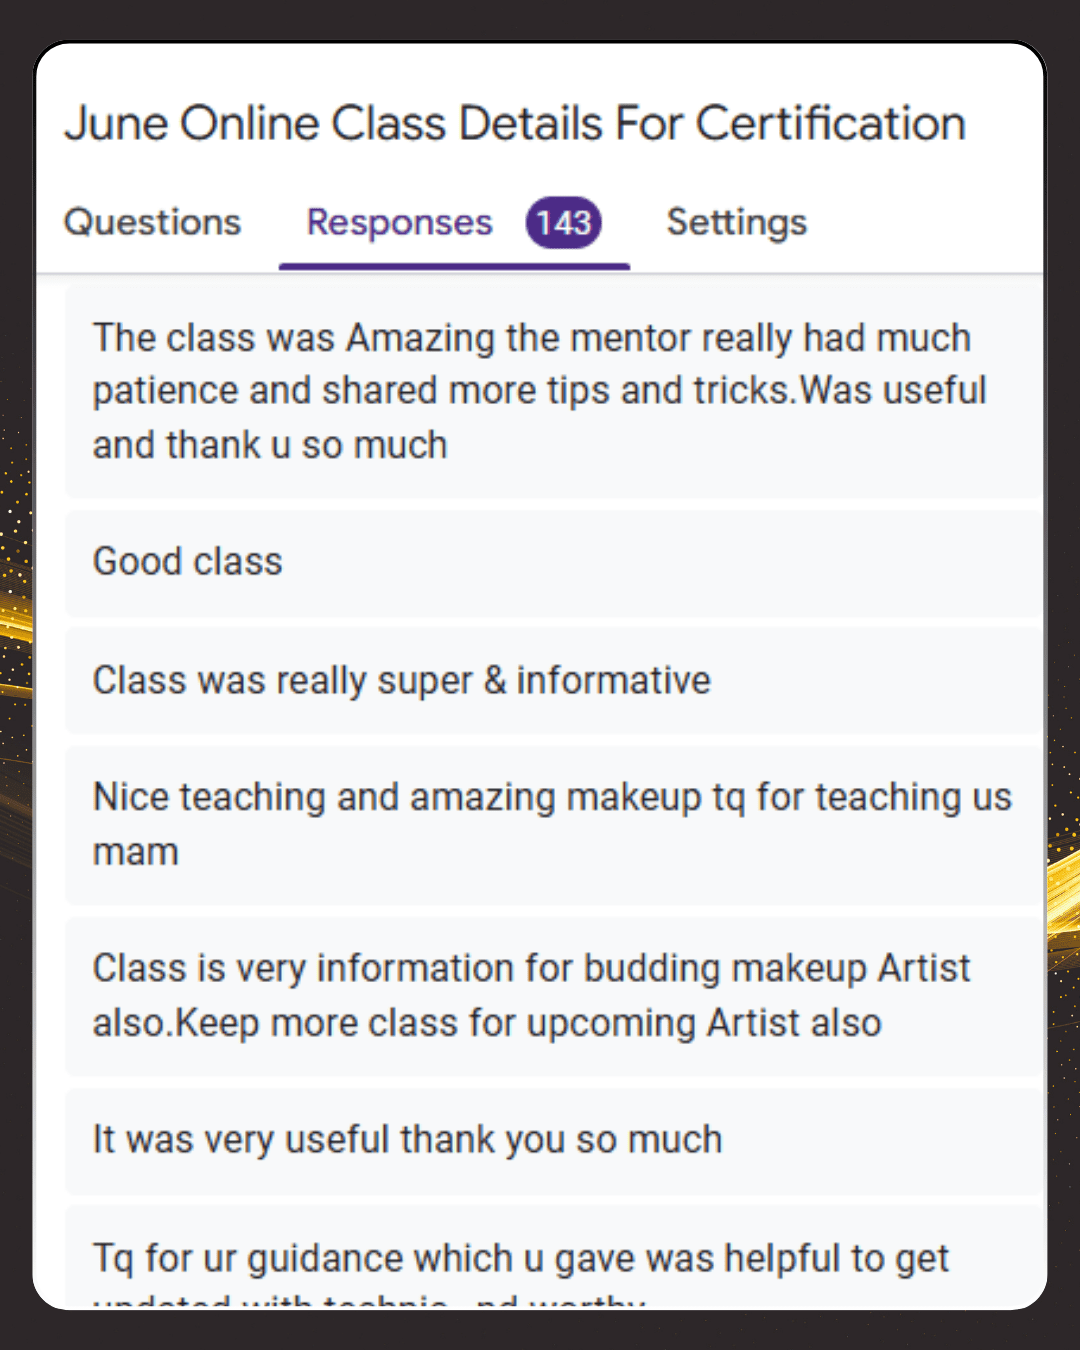The height and width of the screenshot is (1350, 1080).
Task: Click the form title June Online Class Details
Action: [515, 124]
